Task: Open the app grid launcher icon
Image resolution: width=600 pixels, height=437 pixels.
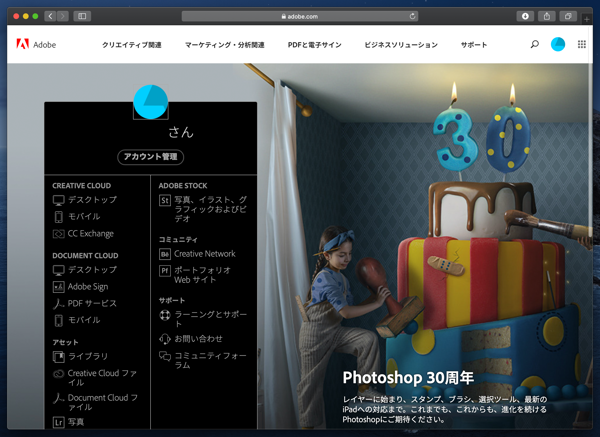Action: click(x=582, y=44)
